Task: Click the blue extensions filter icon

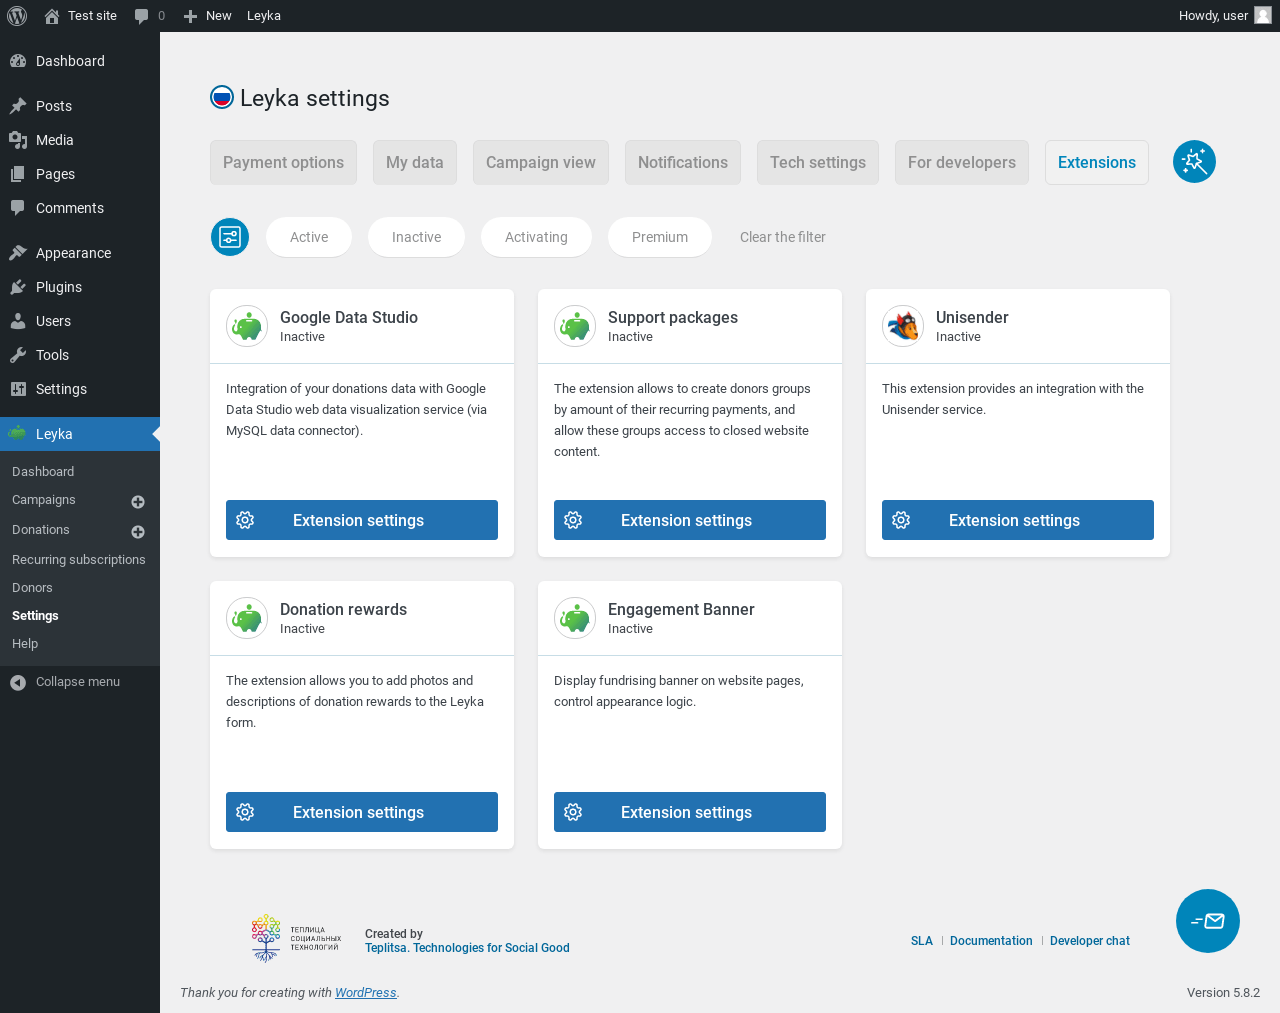Action: coord(230,237)
